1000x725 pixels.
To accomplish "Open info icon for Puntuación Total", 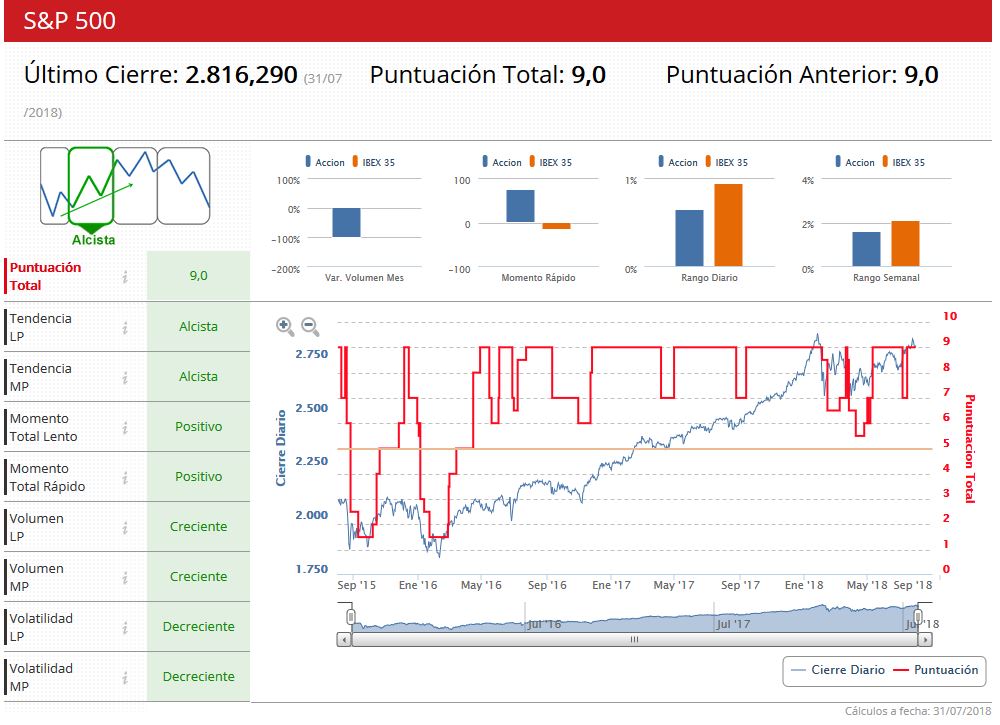I will coord(125,276).
